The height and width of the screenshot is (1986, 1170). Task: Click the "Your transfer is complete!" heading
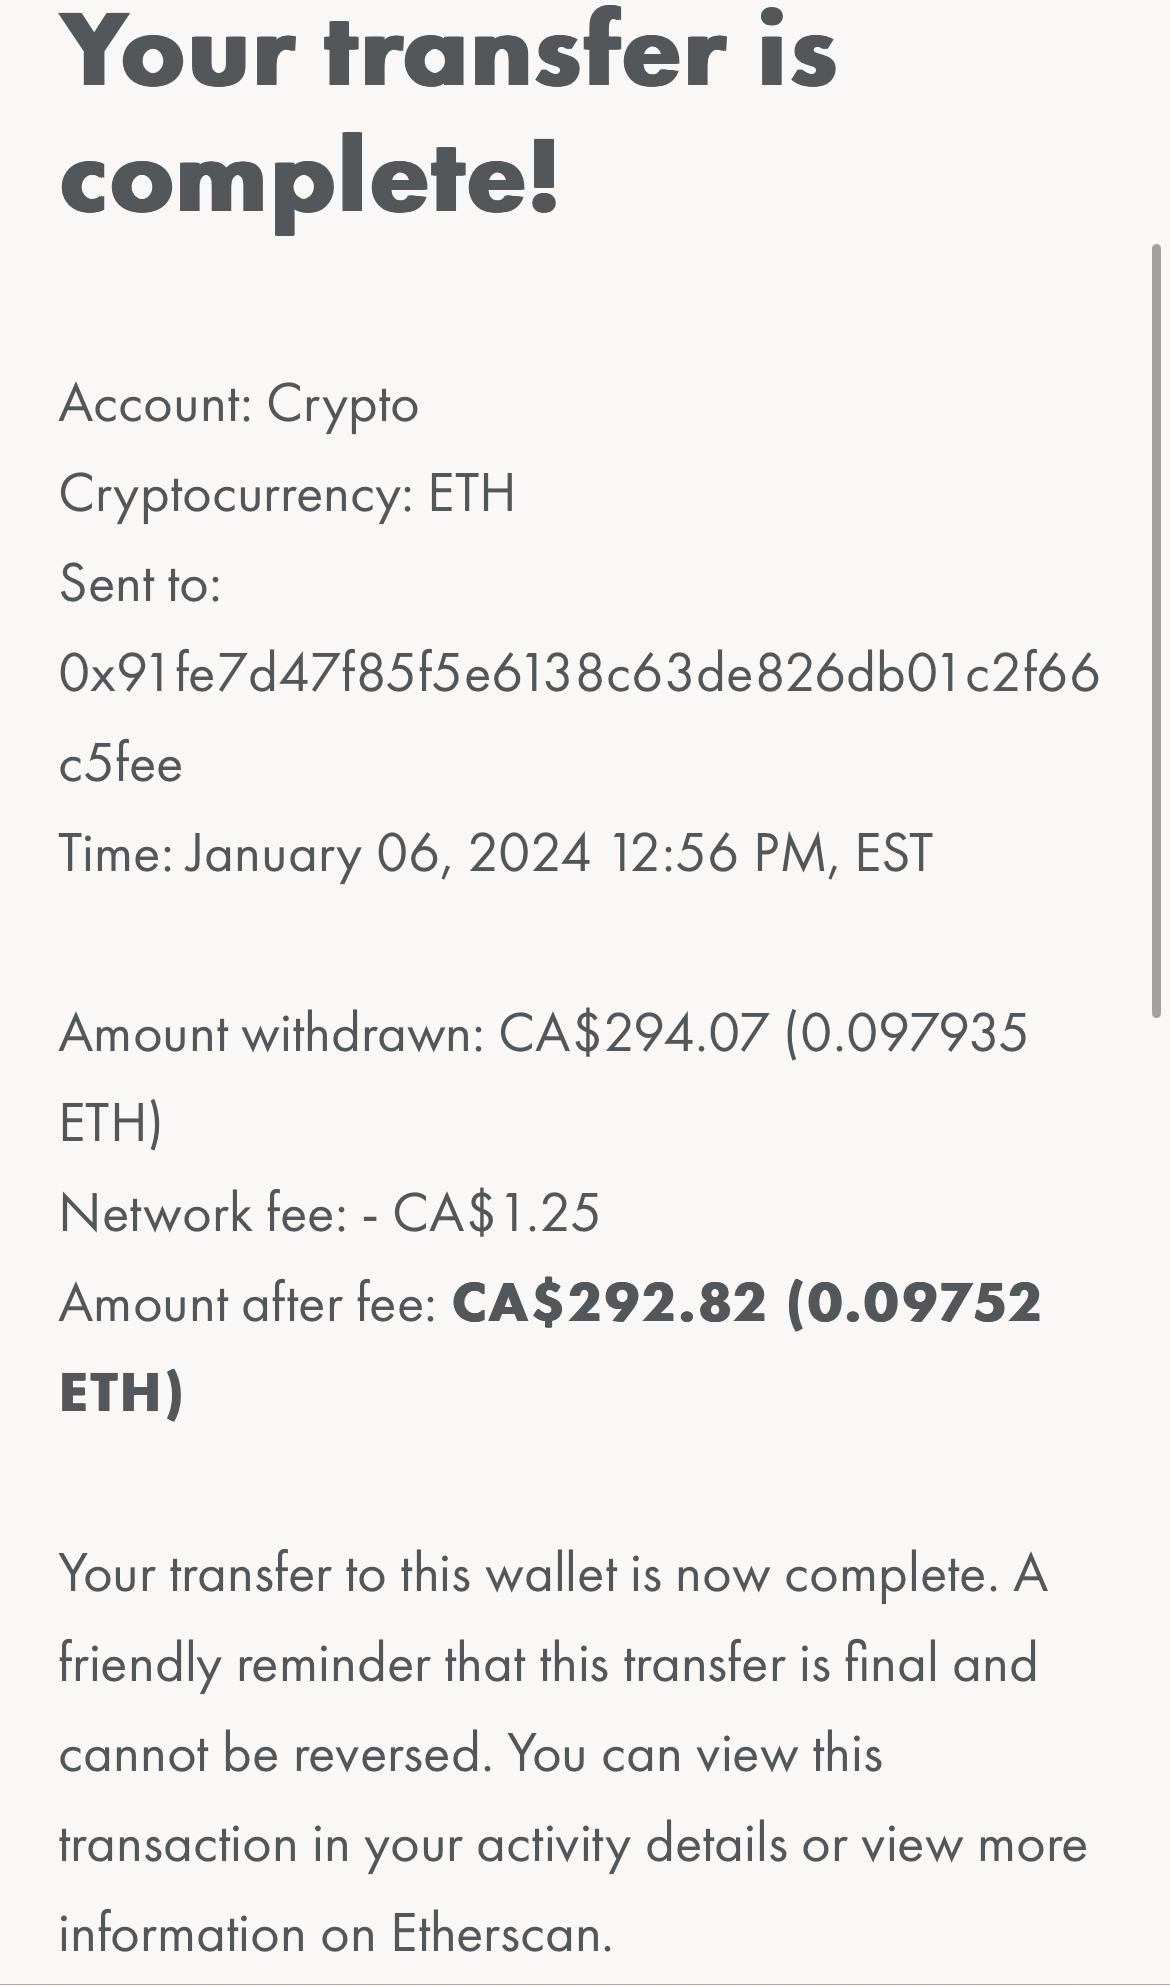[447, 115]
